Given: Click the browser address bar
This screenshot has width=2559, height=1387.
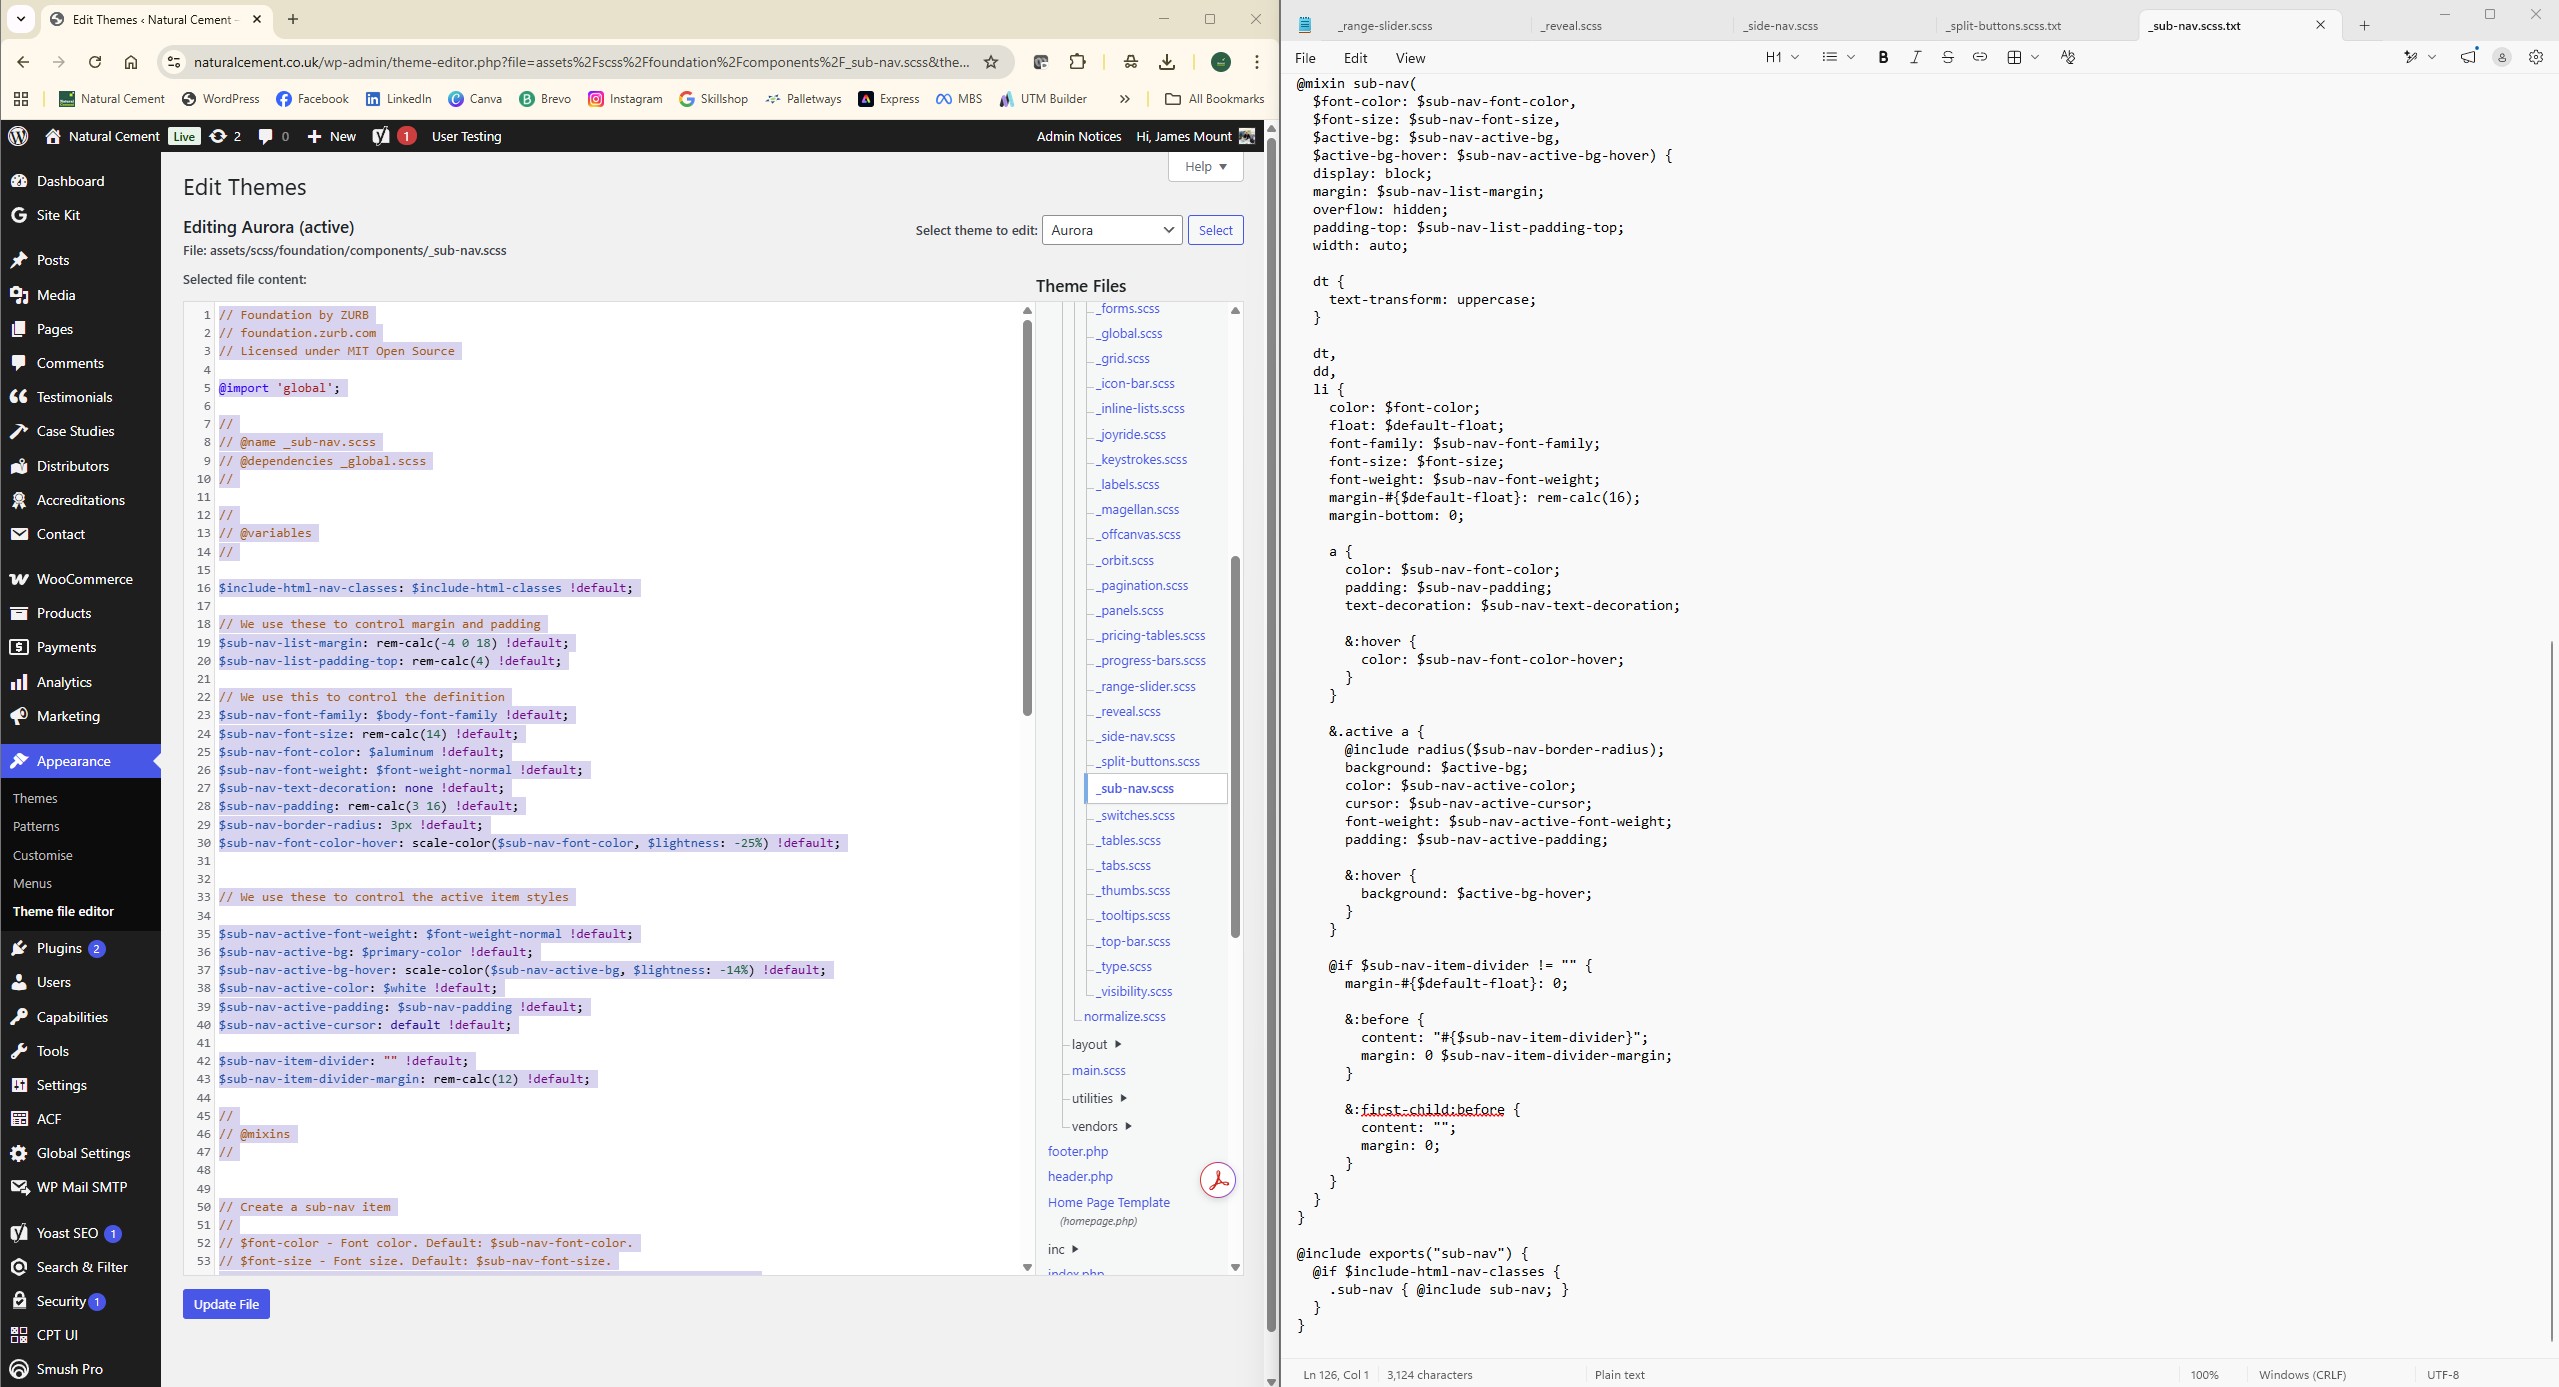Looking at the screenshot, I should pos(581,62).
